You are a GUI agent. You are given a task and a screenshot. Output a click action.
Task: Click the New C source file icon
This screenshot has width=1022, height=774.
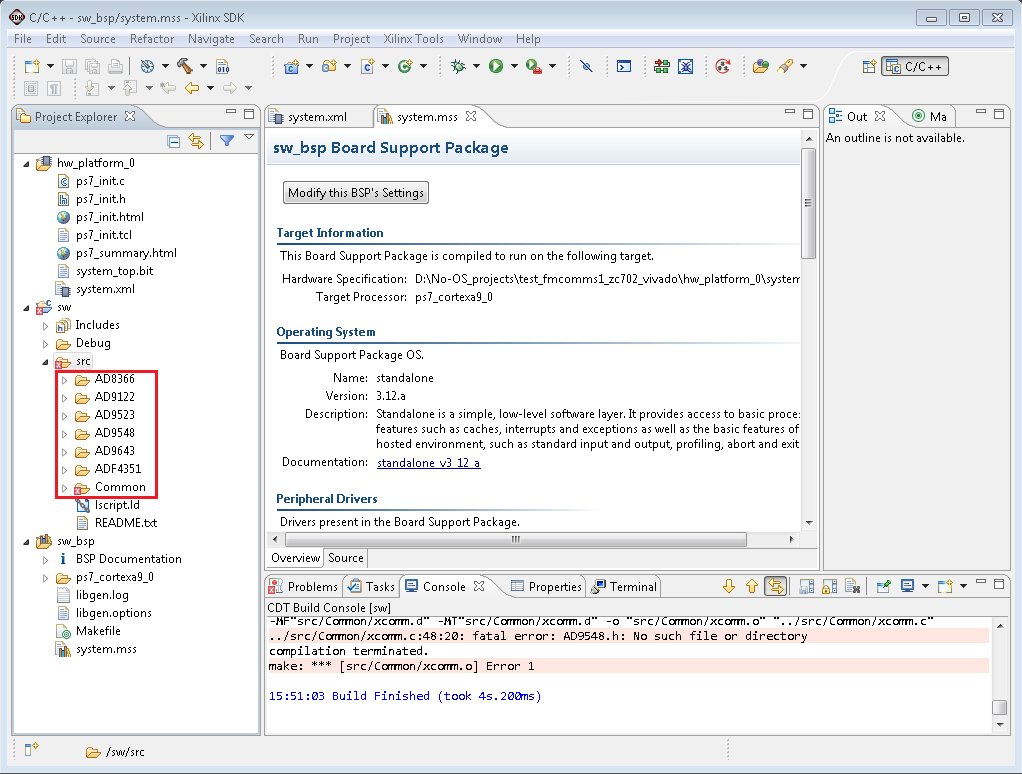pos(368,66)
